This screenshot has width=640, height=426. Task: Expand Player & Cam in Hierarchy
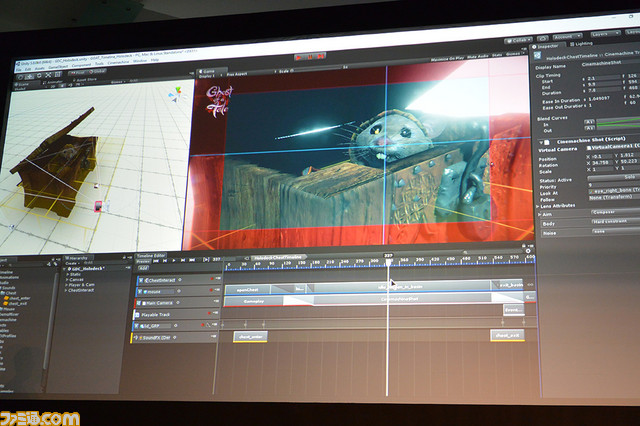coord(67,285)
